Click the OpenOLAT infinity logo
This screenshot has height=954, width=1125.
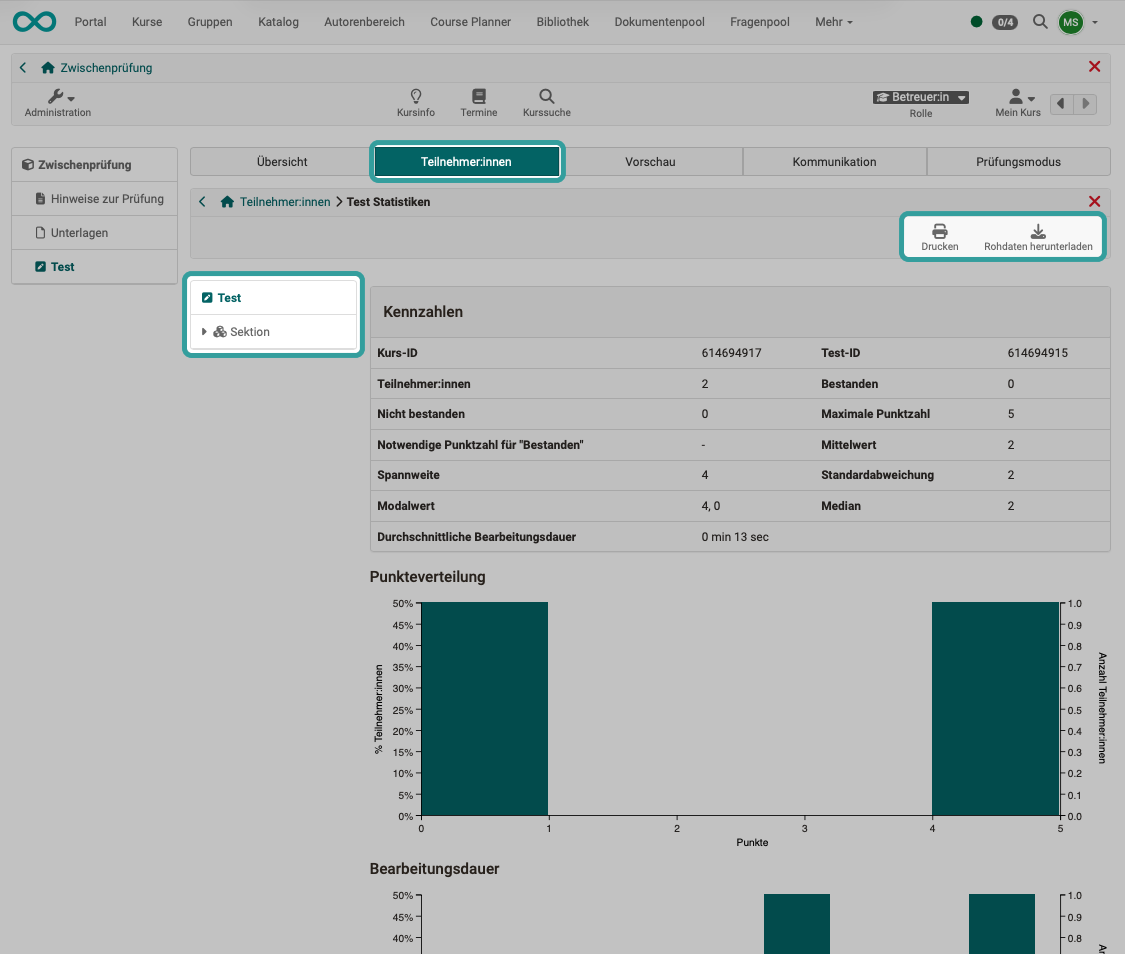point(34,21)
